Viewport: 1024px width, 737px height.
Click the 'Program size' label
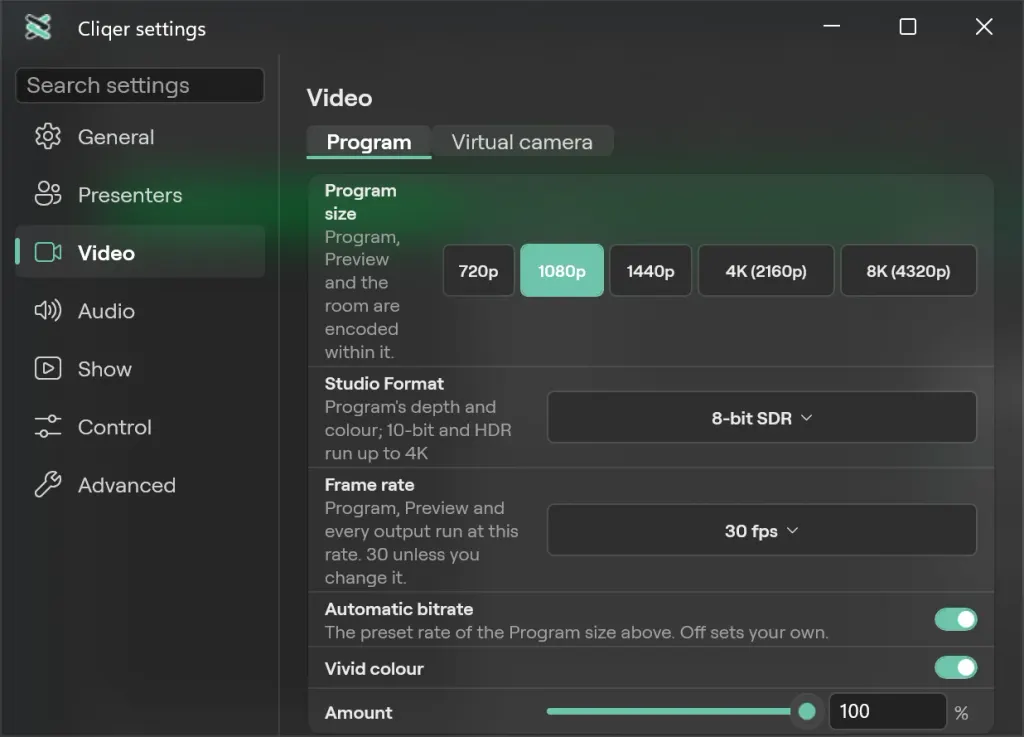(360, 202)
